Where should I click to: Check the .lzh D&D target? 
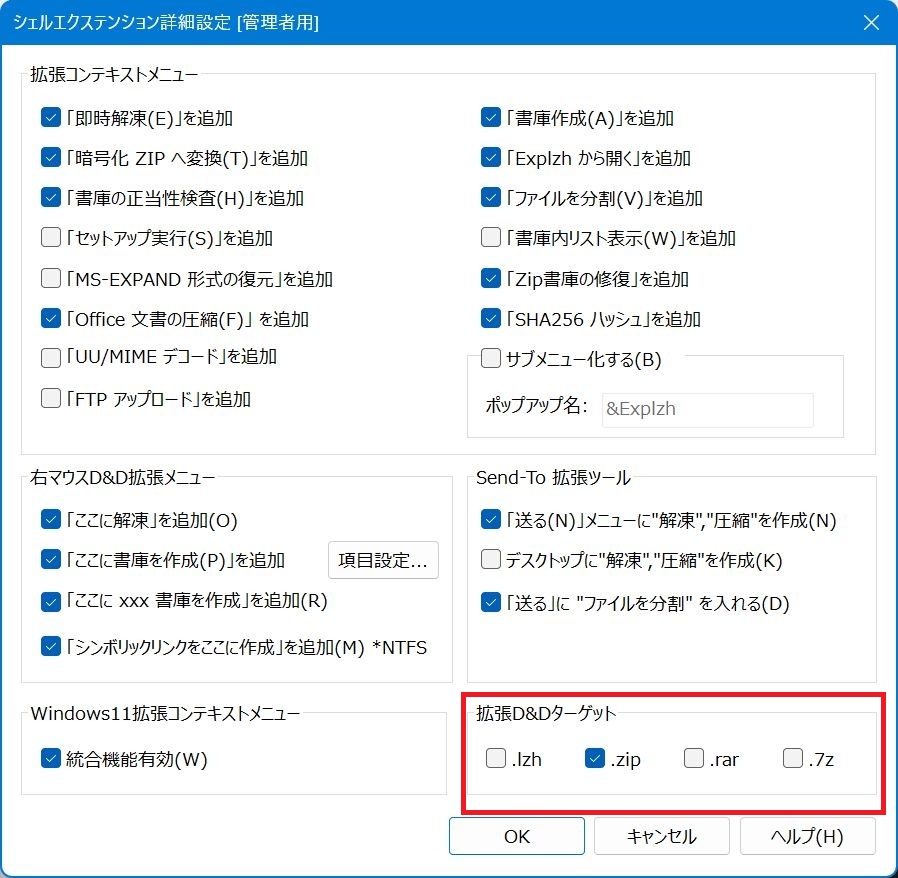[x=496, y=759]
